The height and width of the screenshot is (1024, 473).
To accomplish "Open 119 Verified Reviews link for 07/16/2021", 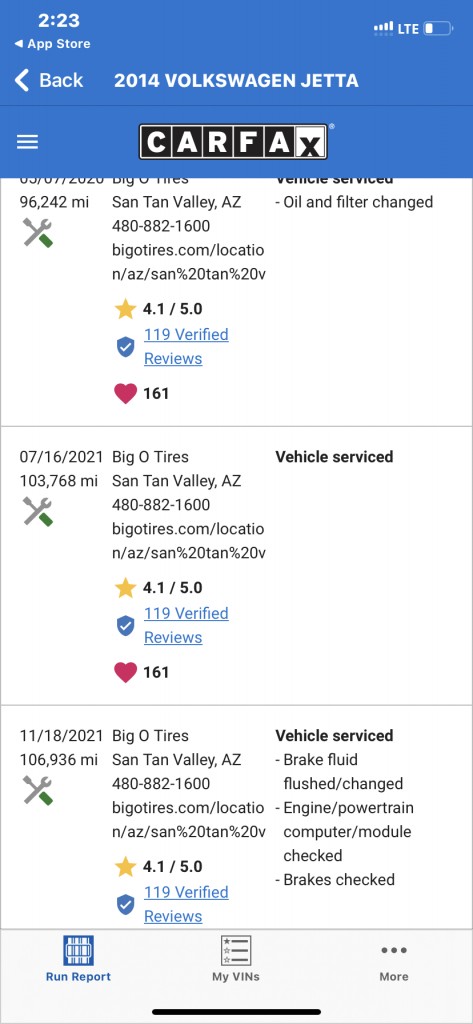I will [x=186, y=626].
